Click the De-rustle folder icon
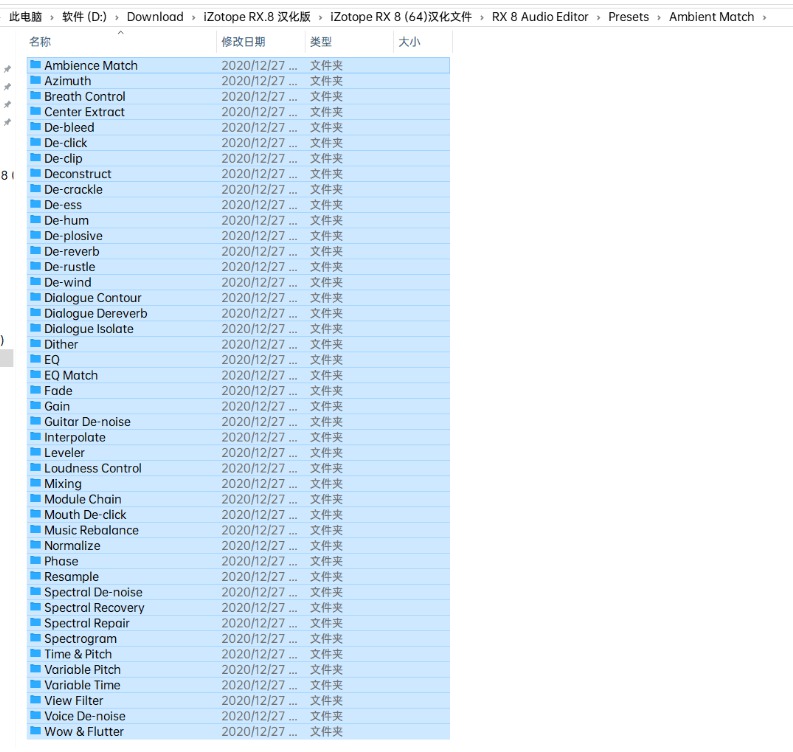The width and height of the screenshot is (793, 752). (35, 266)
